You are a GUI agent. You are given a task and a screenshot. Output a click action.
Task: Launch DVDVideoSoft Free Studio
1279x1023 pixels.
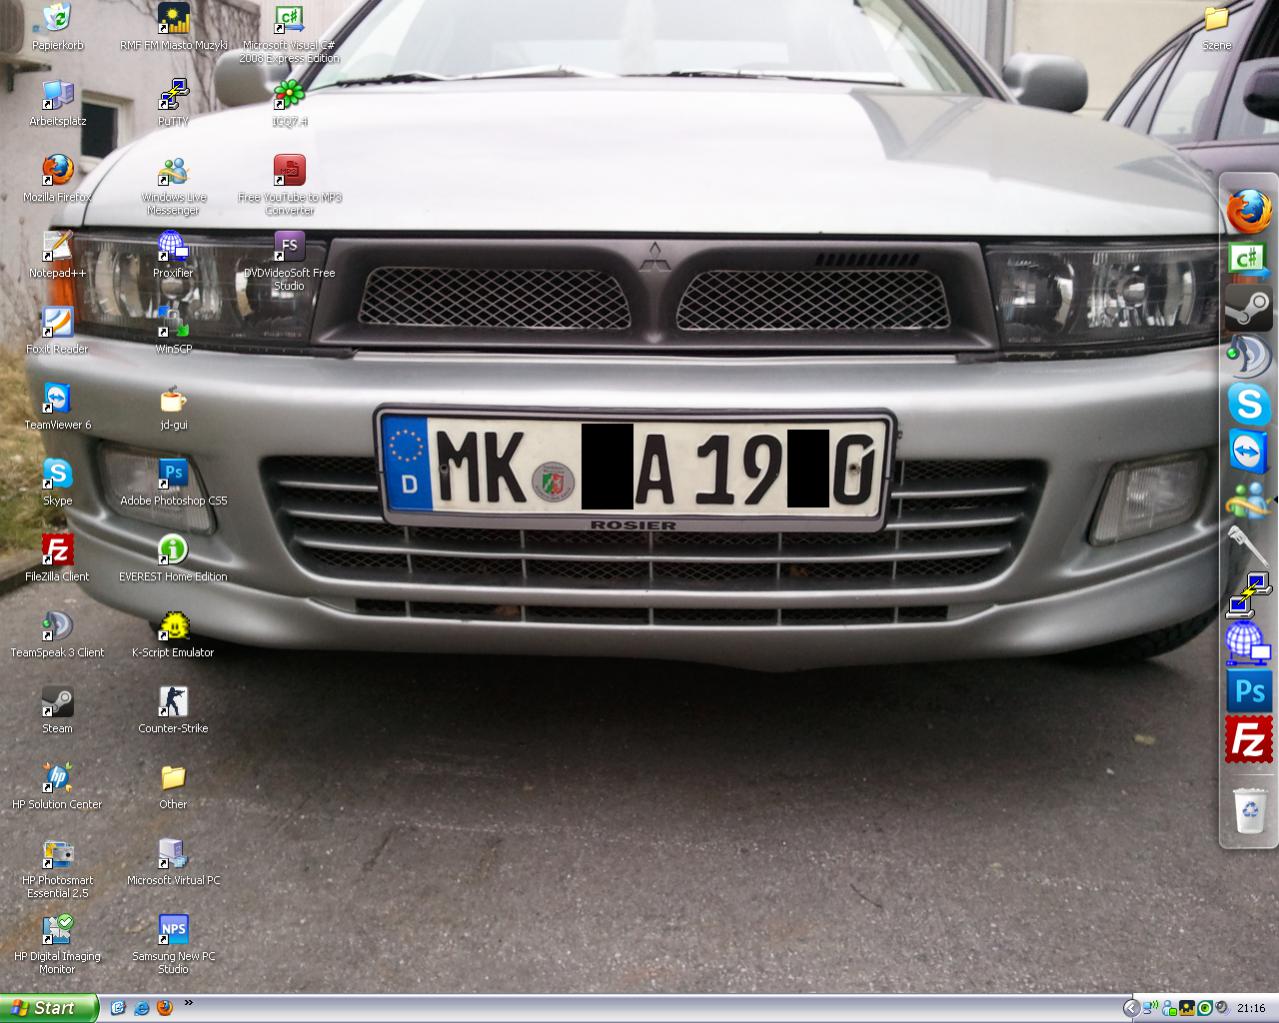(289, 262)
